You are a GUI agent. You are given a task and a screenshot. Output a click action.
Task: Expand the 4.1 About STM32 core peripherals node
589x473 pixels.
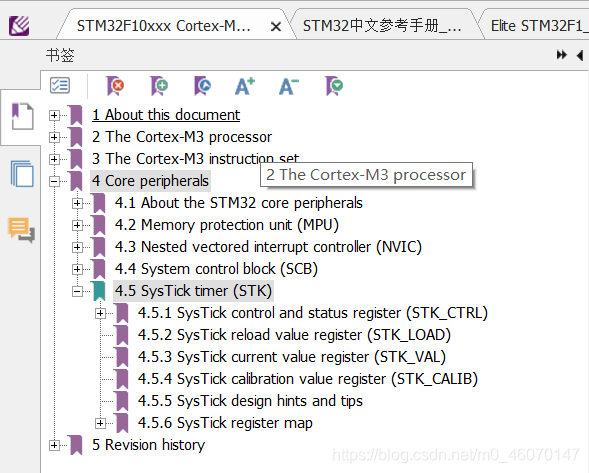pyautogui.click(x=77, y=203)
